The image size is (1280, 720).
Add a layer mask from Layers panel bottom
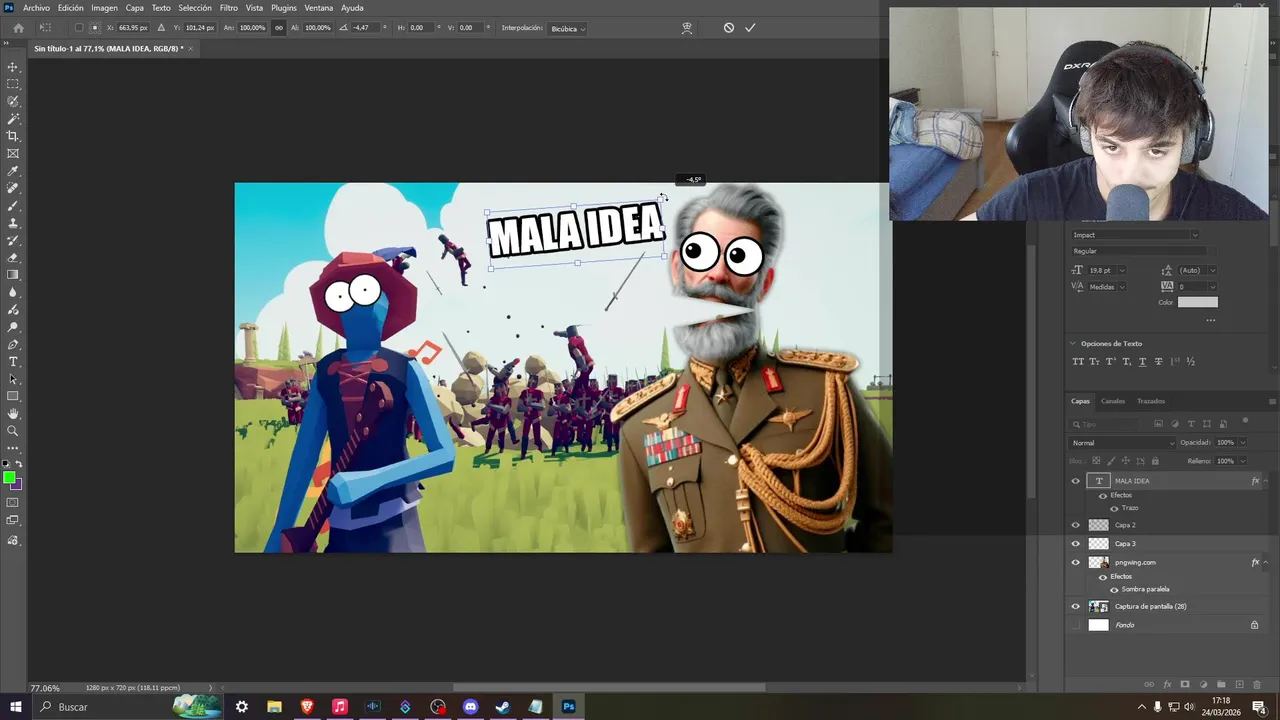tap(1185, 685)
